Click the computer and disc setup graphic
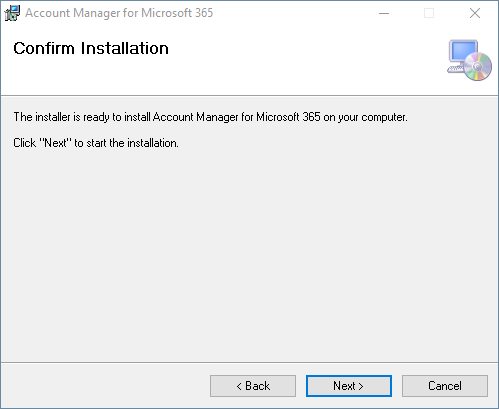The image size is (499, 409). click(x=469, y=60)
